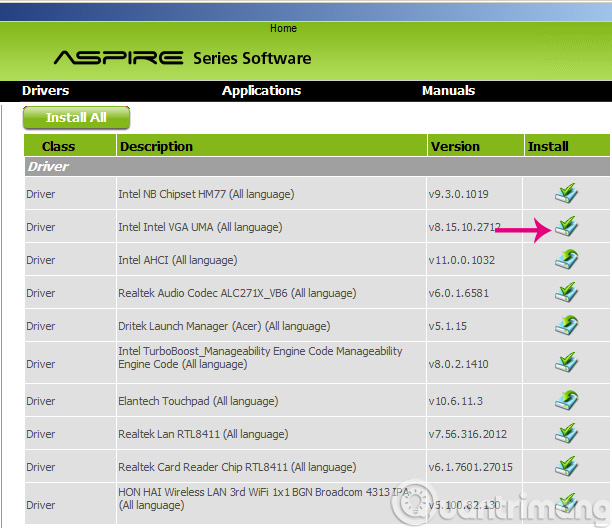Viewport: 612px width, 528px height.
Task: Click version value v5.1.15
Action: pyautogui.click(x=448, y=326)
